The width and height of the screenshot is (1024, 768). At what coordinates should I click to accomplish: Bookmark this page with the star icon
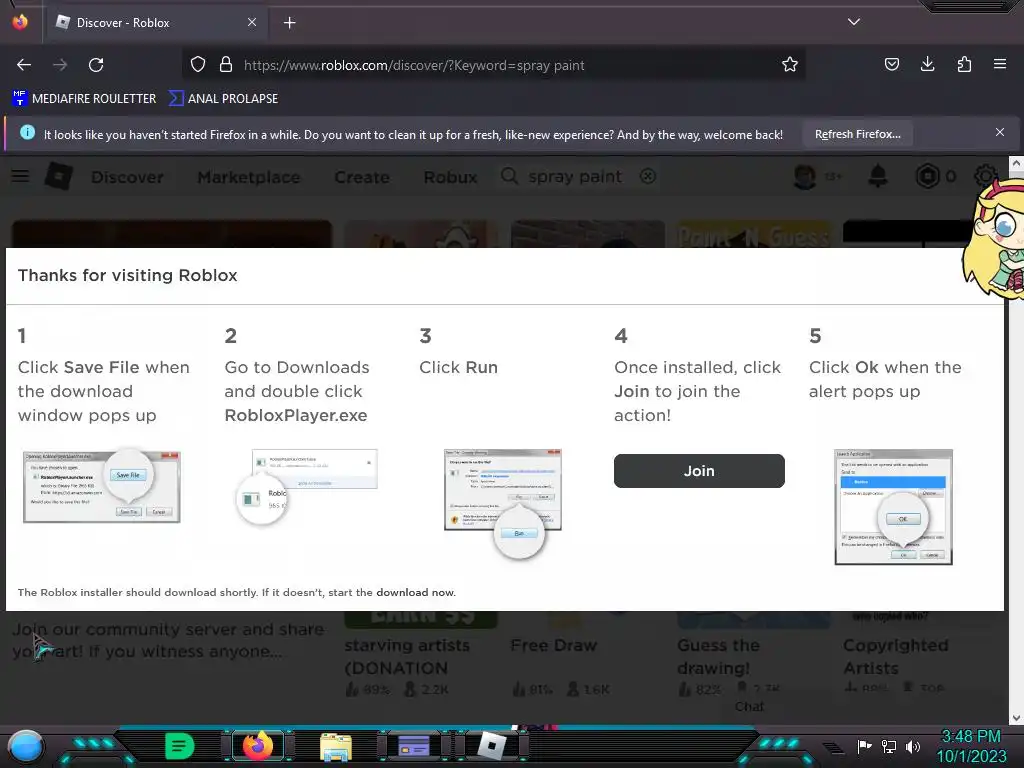point(790,65)
